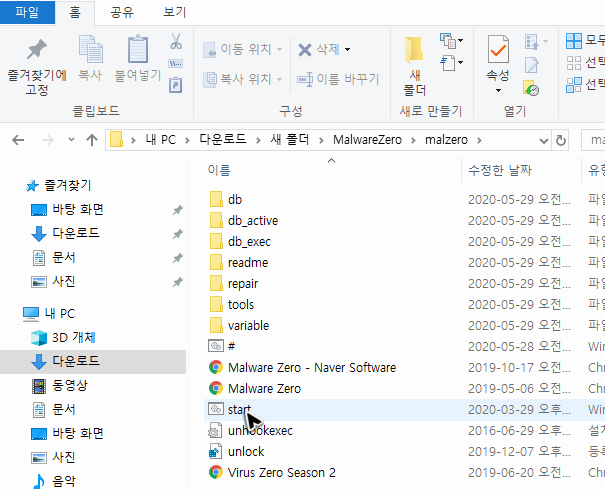Click the Select all (모두) icon
Viewport: 605px width, 489px height.
coord(574,41)
